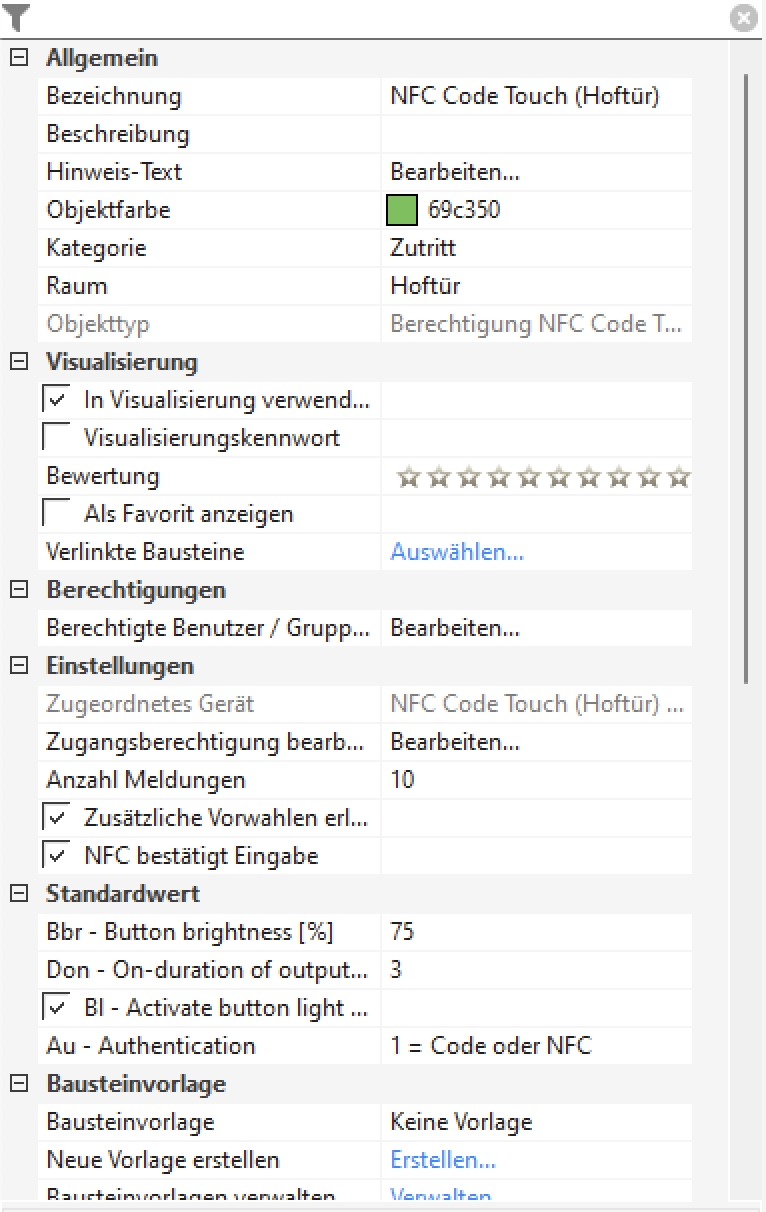766x1212 pixels.
Task: Collapse the Einstellungen section
Action: tap(18, 666)
